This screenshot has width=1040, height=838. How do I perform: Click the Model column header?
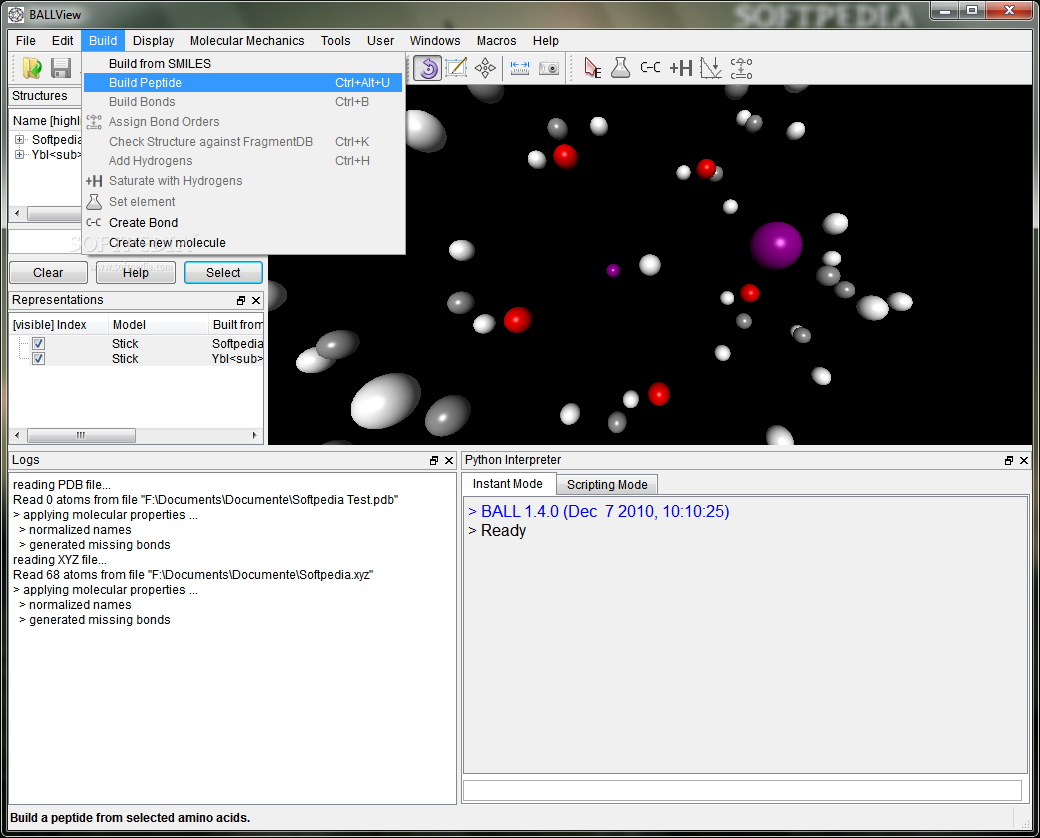[158, 324]
